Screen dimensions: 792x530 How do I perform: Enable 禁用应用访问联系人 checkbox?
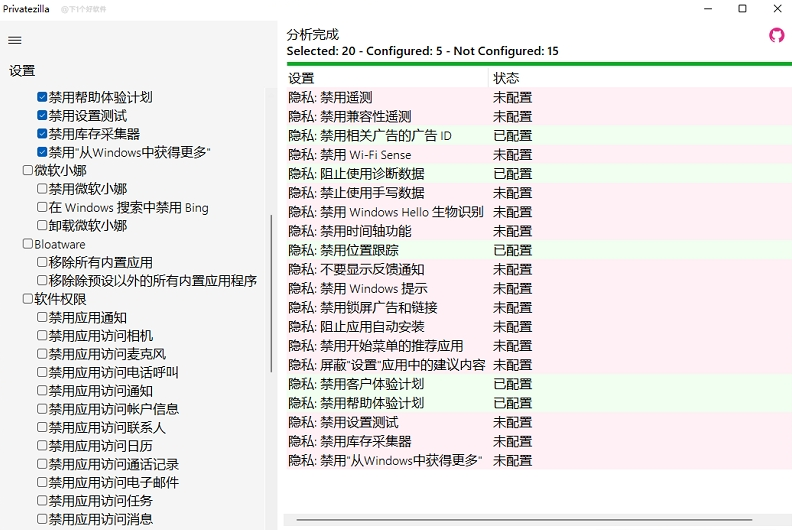42,427
